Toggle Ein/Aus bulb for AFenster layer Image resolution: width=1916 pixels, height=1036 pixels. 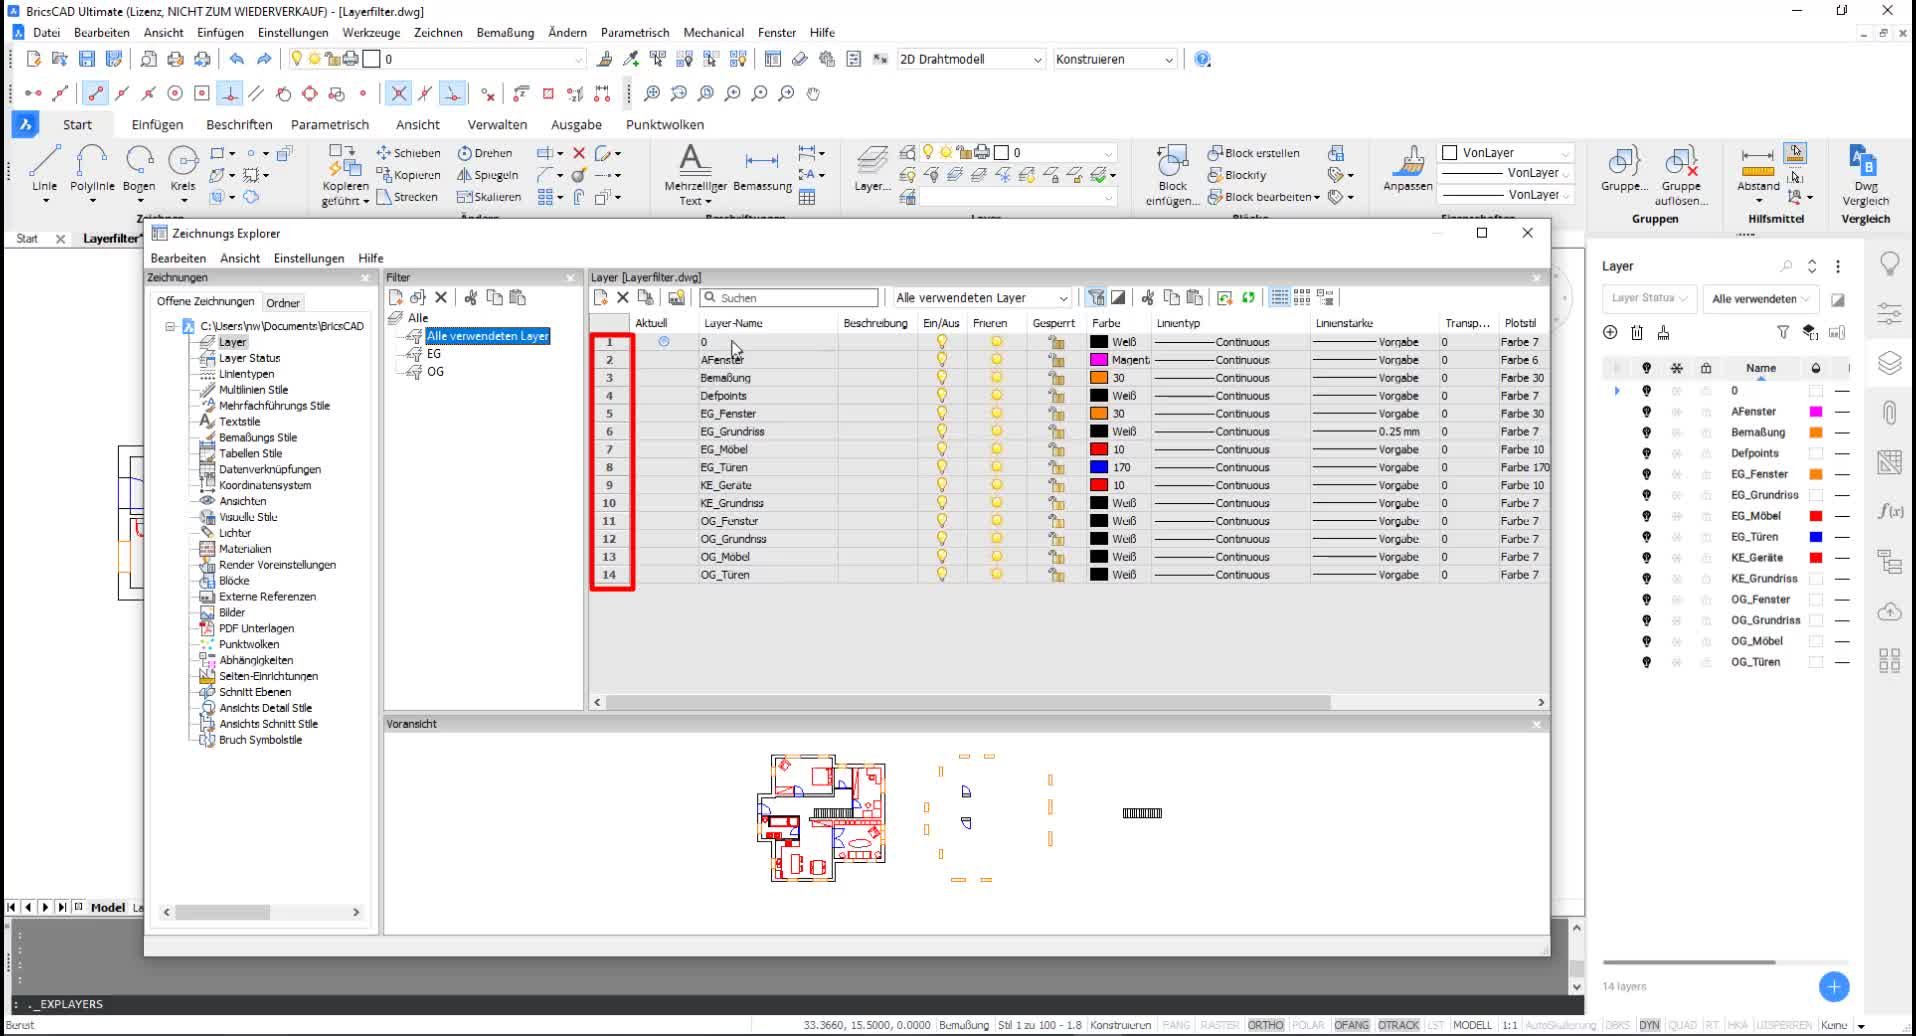(x=941, y=360)
